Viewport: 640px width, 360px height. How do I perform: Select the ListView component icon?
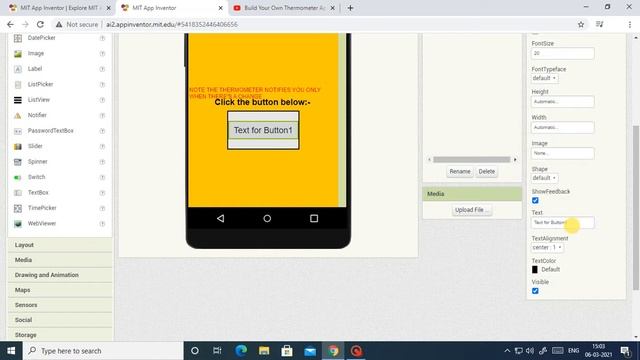coord(18,100)
